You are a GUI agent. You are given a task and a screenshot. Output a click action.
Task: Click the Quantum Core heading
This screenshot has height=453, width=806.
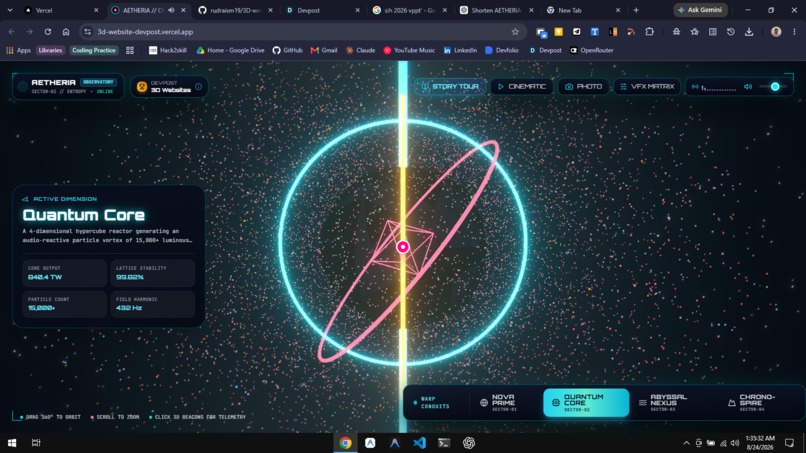tap(84, 215)
